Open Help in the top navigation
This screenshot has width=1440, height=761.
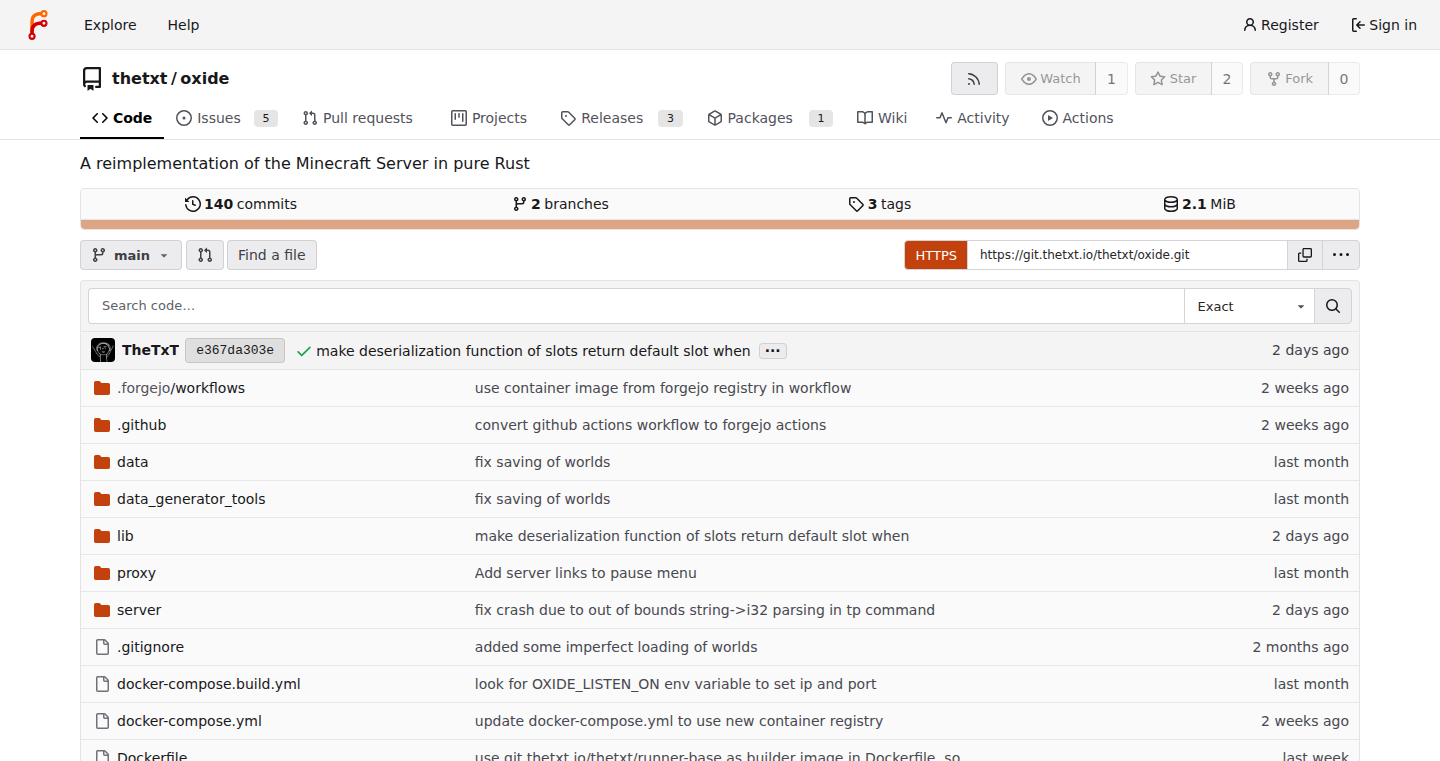click(184, 25)
